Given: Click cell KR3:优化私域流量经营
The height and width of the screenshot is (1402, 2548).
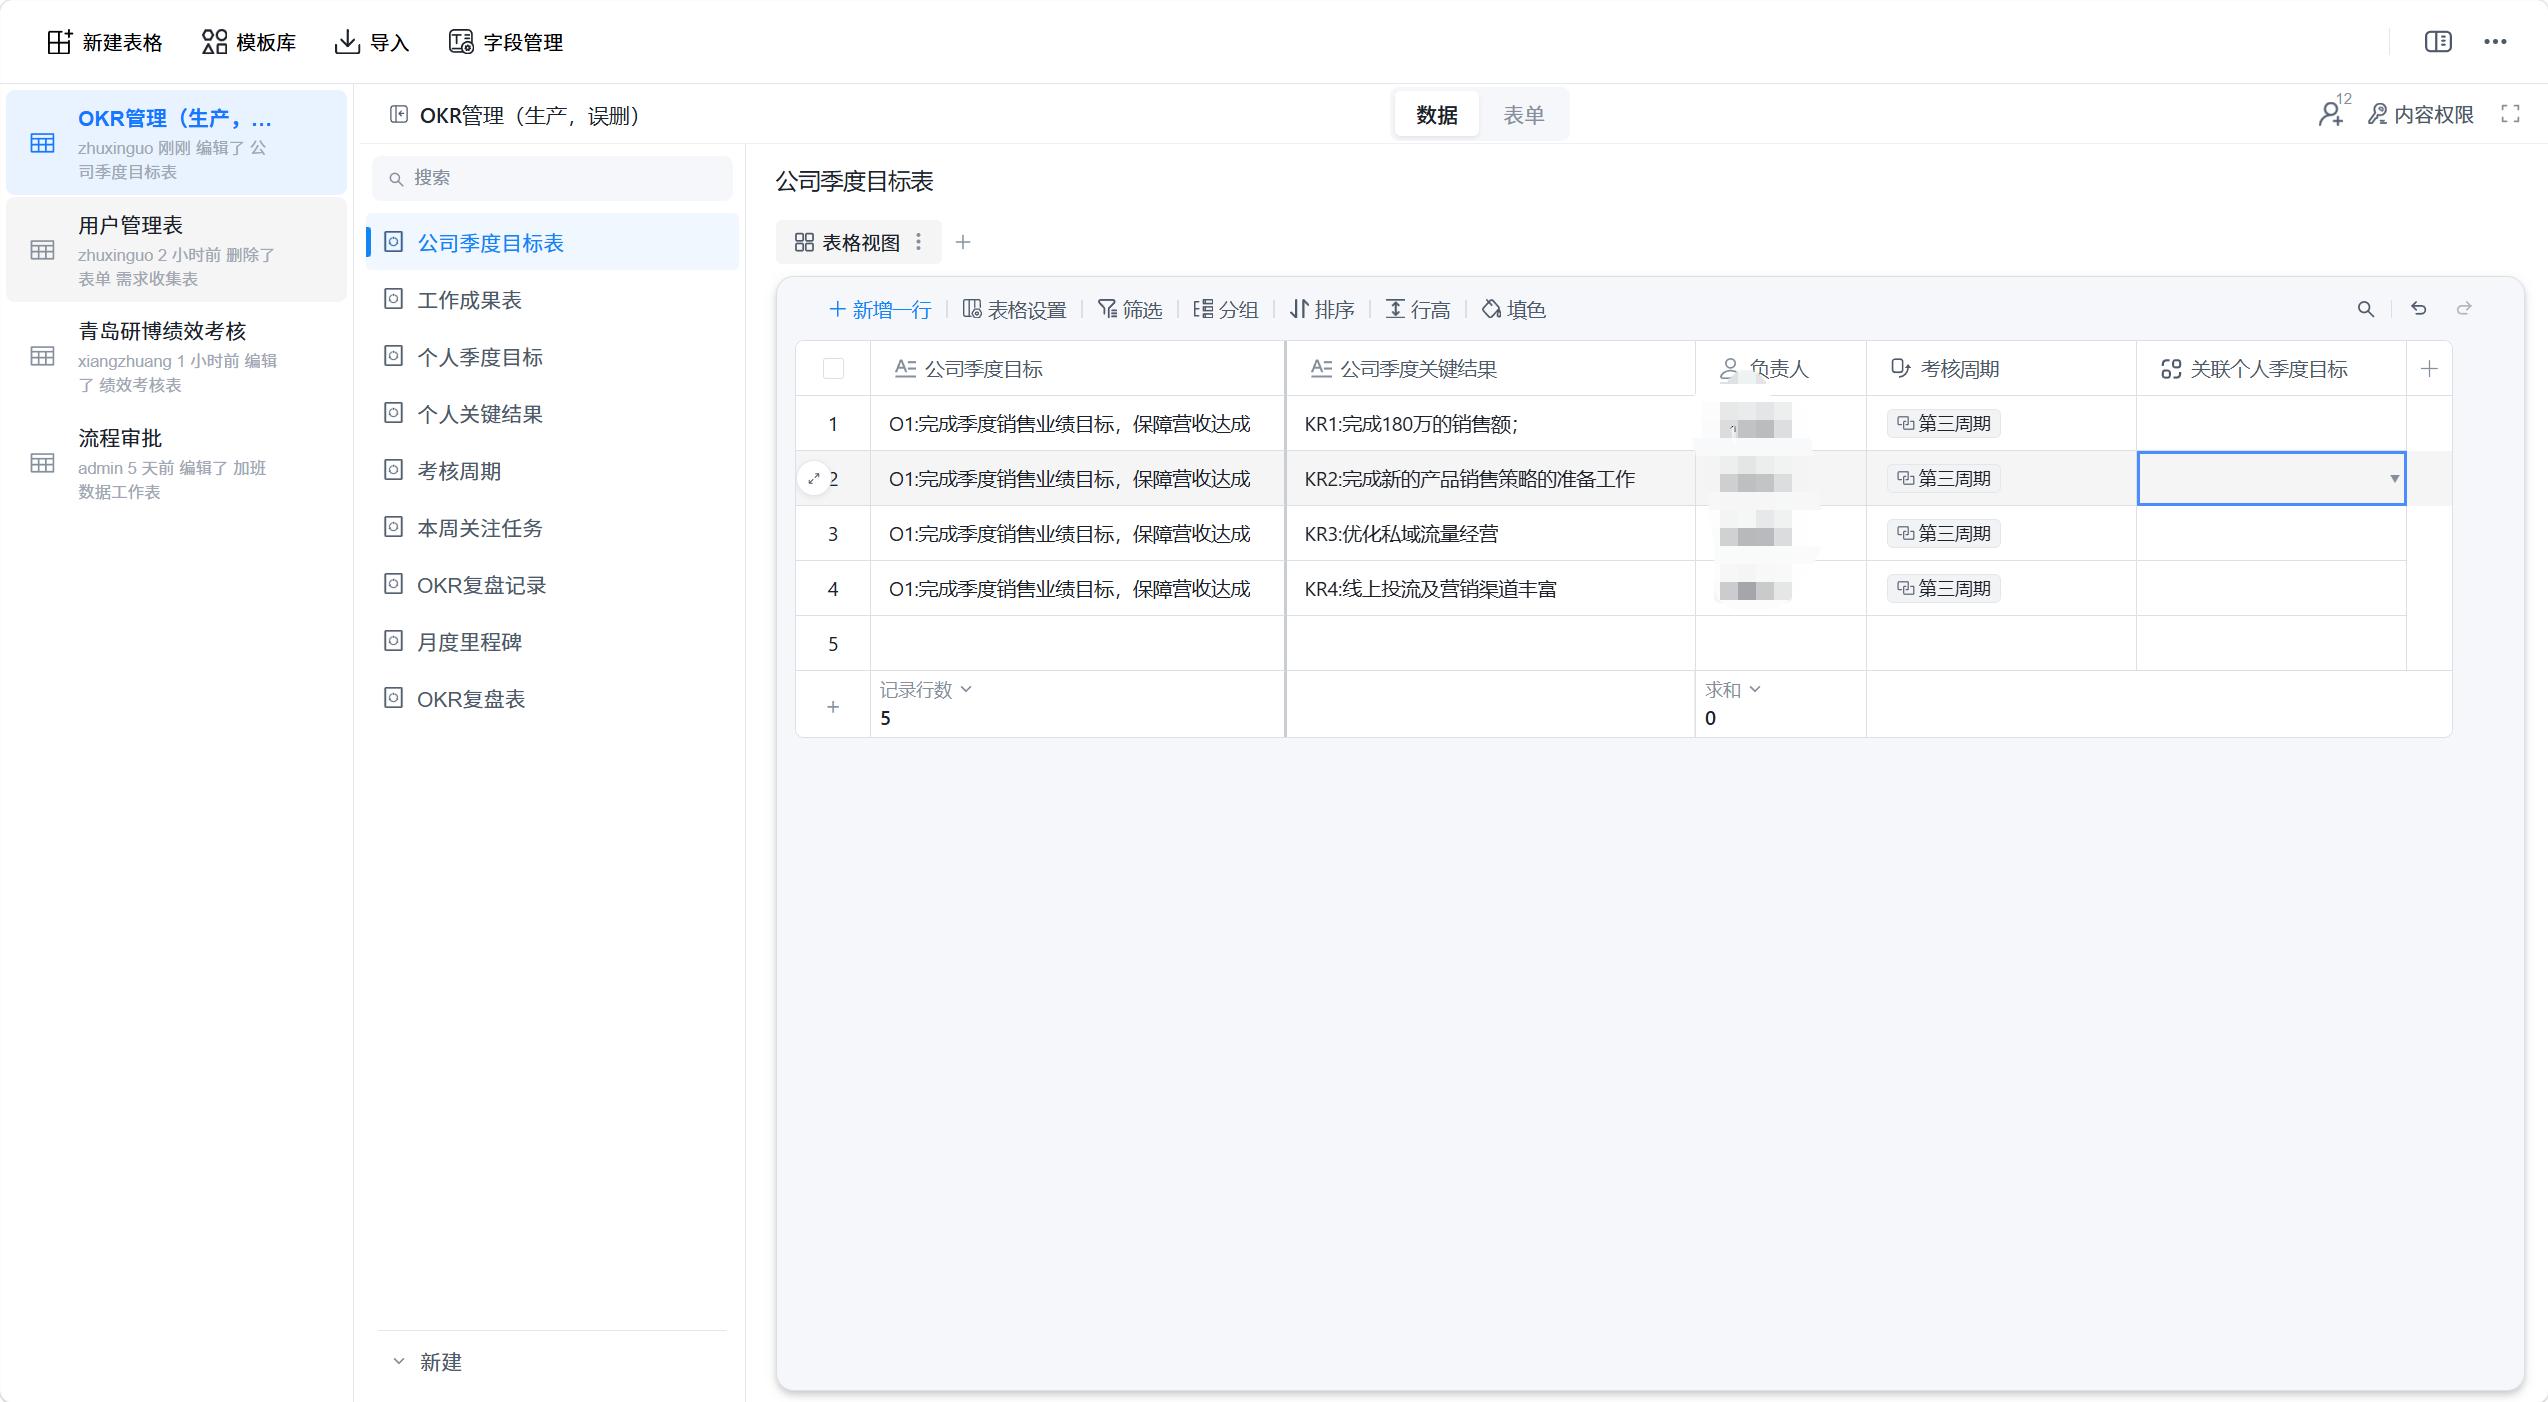Looking at the screenshot, I should [x=1491, y=534].
